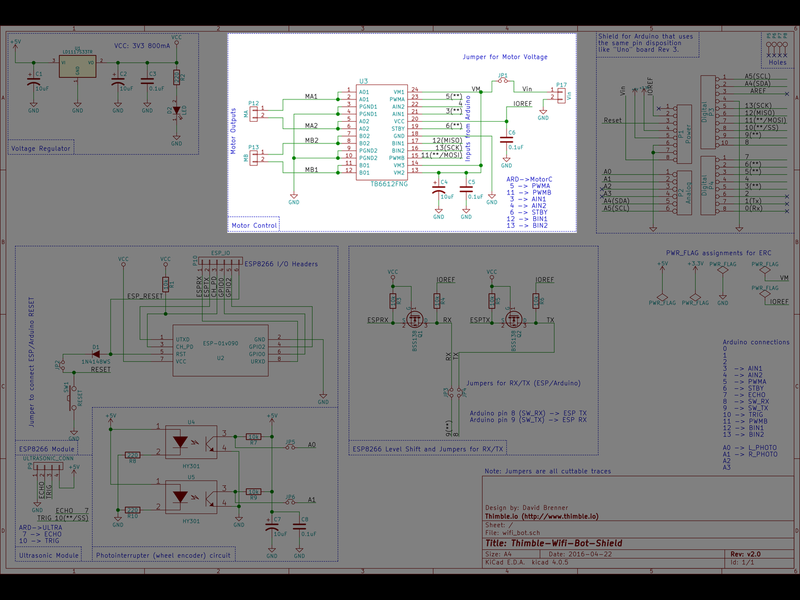Click the "ESP8266 I/O Headers" text
The width and height of the screenshot is (800, 600).
pos(281,264)
